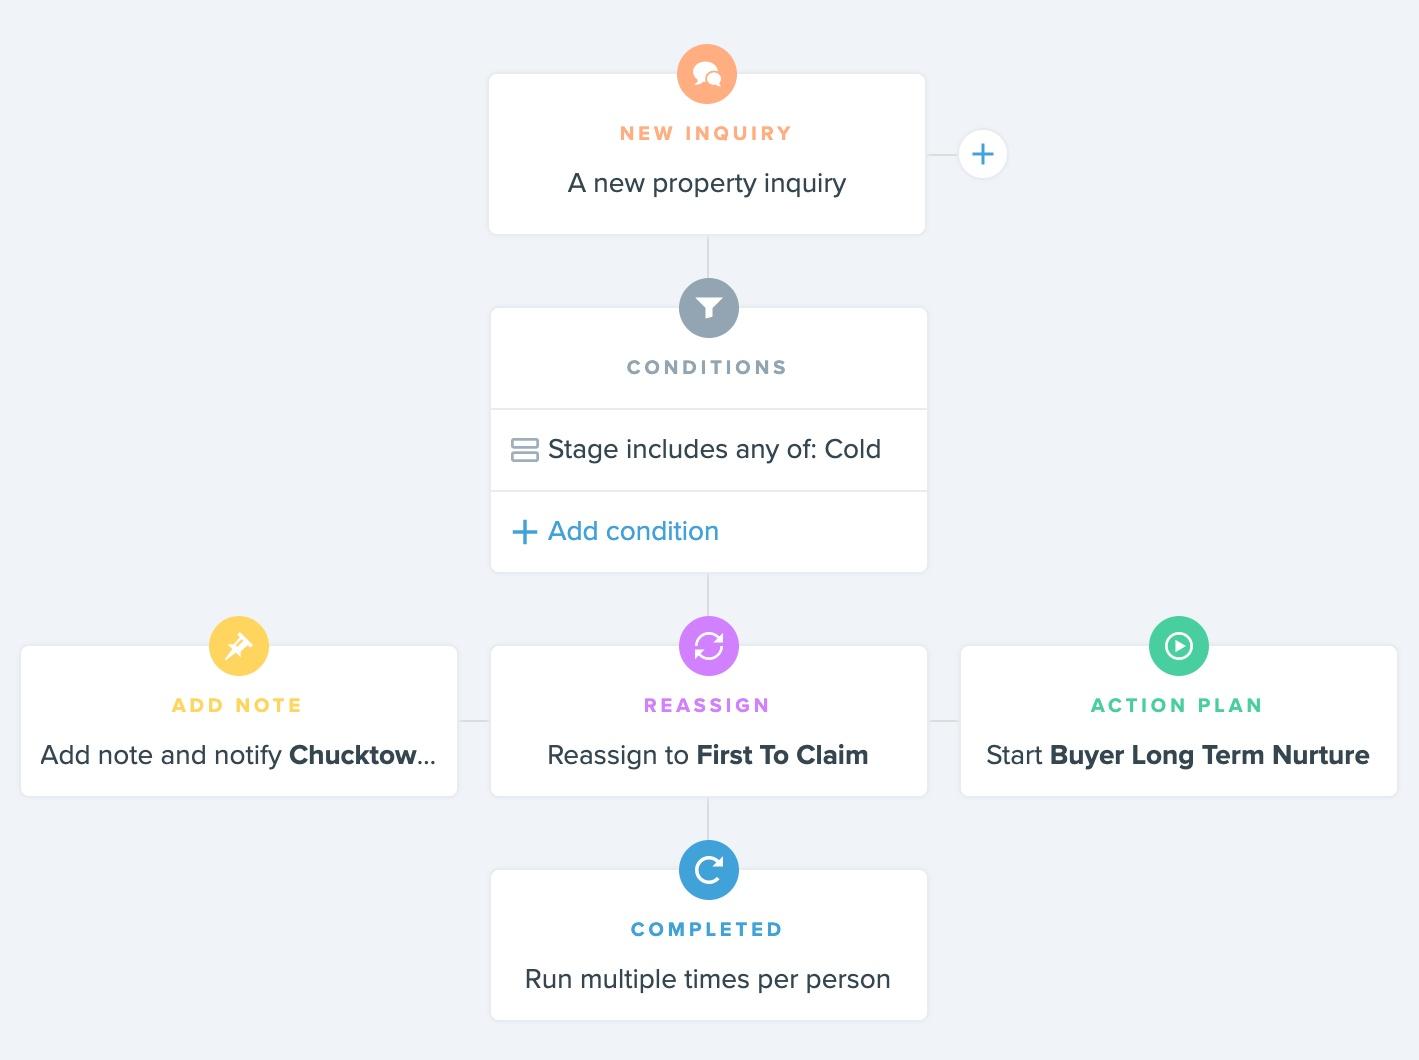Open the Completed run settings card
The height and width of the screenshot is (1060, 1419).
click(x=709, y=945)
